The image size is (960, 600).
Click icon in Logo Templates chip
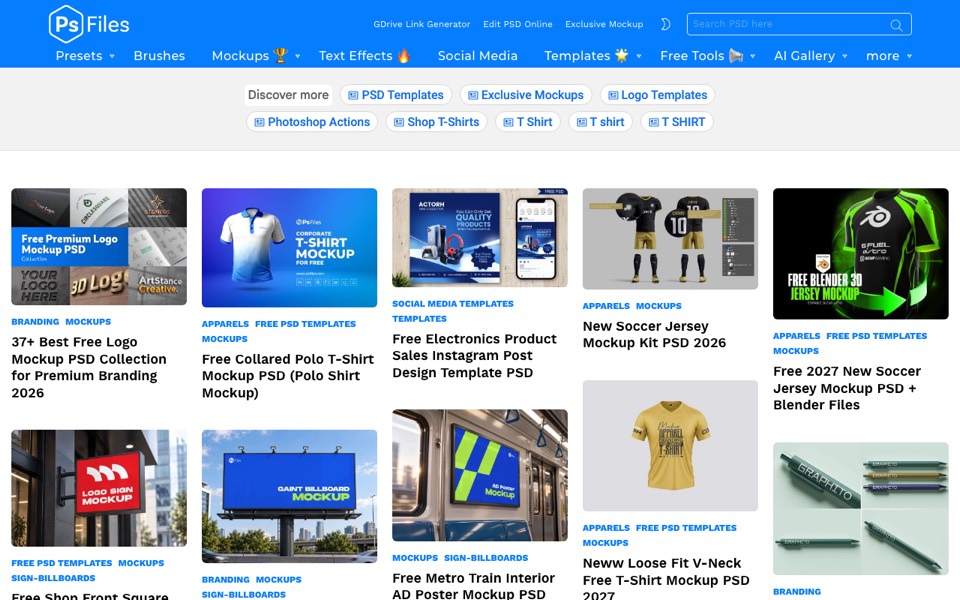(613, 96)
